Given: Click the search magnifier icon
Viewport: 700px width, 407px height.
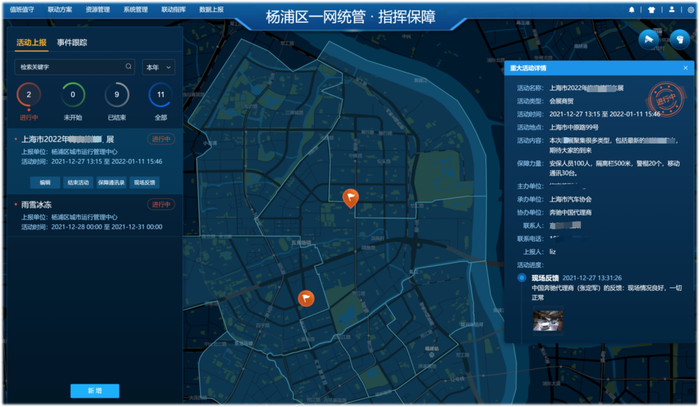Looking at the screenshot, I should click(129, 66).
